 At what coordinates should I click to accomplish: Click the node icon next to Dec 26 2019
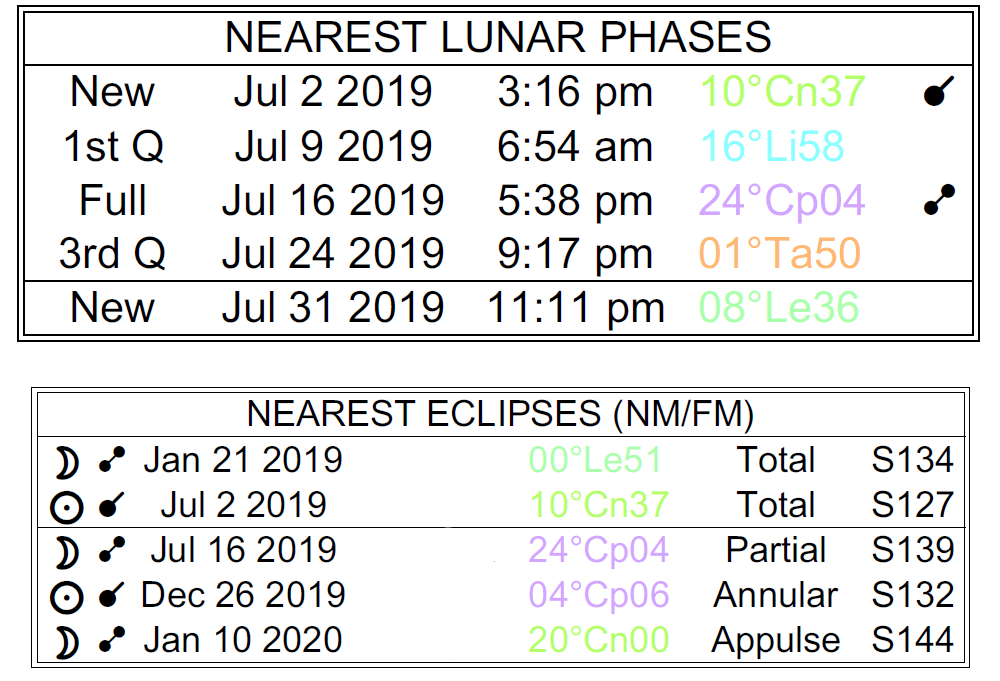coord(112,596)
